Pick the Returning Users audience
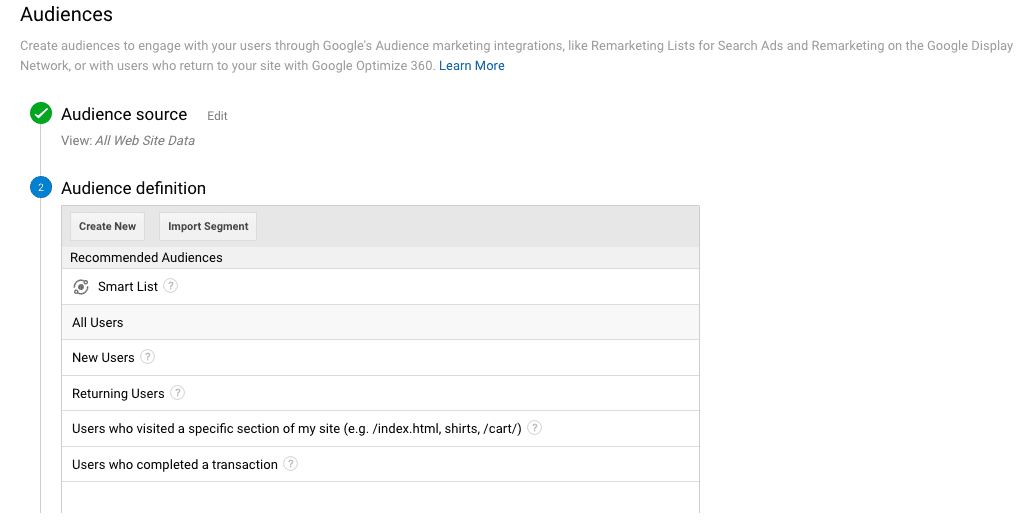 coord(118,394)
